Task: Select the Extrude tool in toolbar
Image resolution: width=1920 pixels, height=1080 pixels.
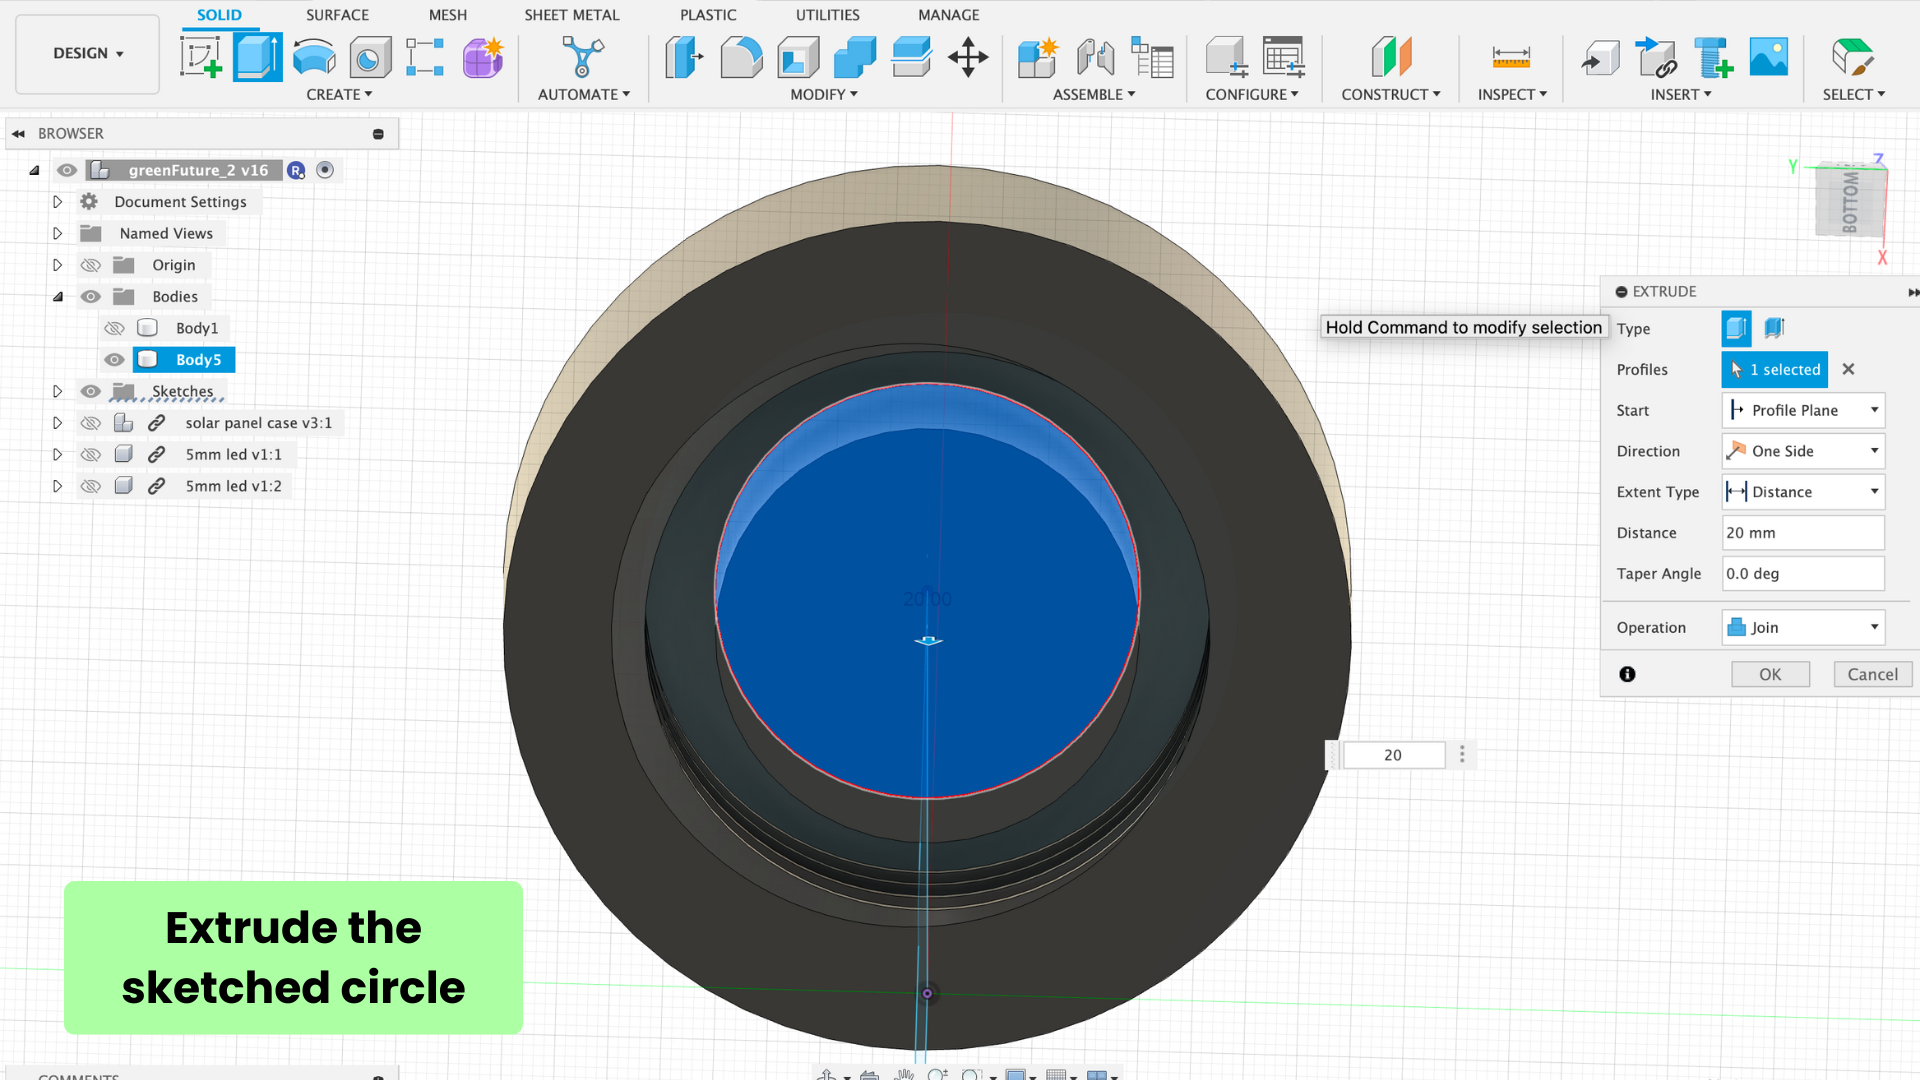Action: 257,57
